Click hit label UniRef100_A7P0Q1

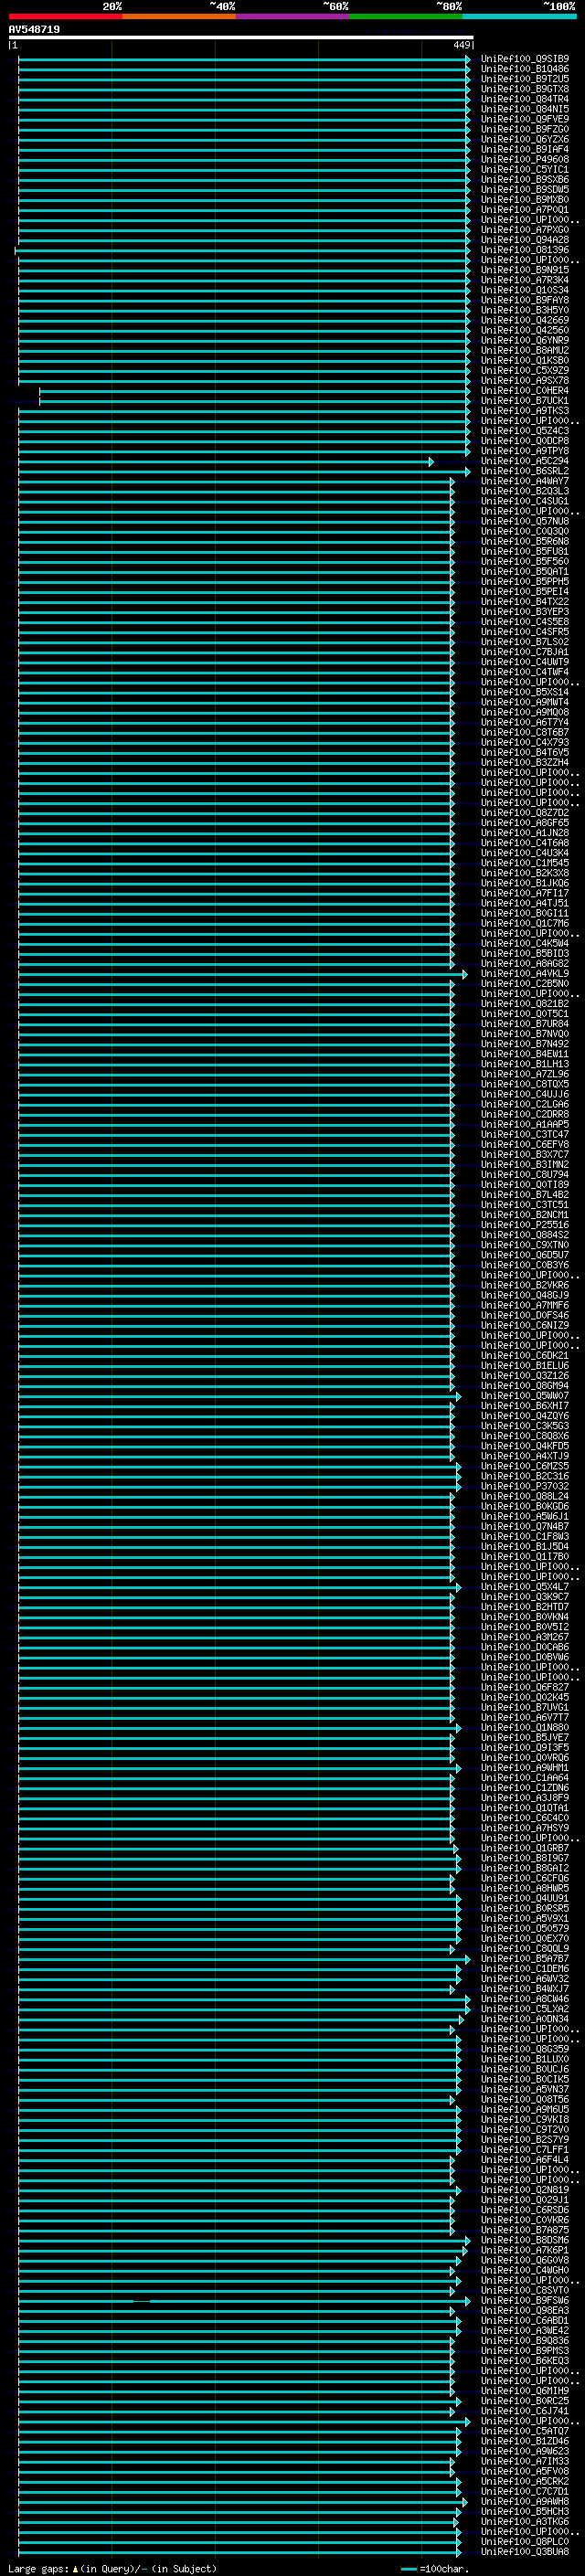point(525,210)
